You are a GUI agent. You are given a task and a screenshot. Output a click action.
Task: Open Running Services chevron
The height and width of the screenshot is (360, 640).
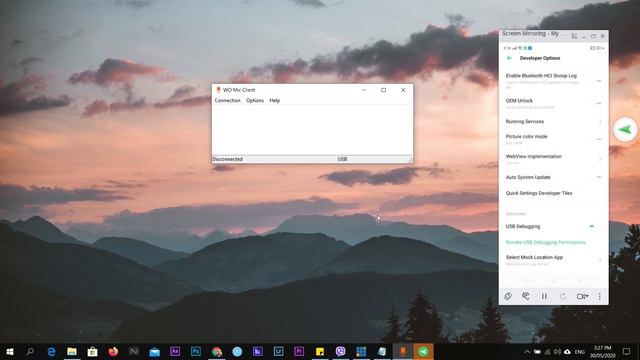pos(600,121)
